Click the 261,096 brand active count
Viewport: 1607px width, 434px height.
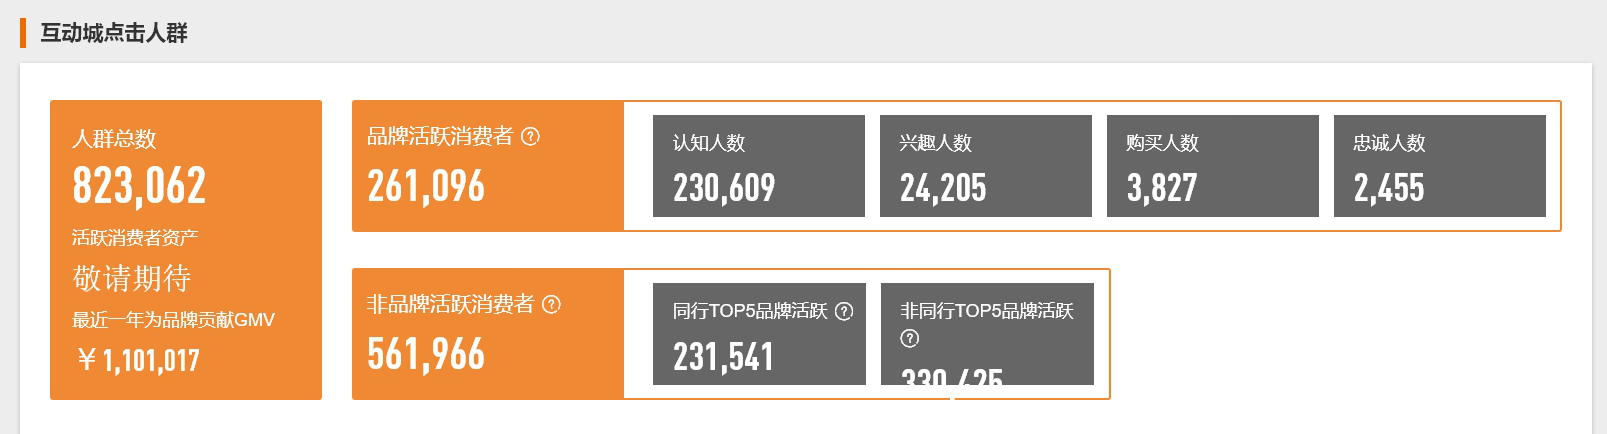click(426, 186)
